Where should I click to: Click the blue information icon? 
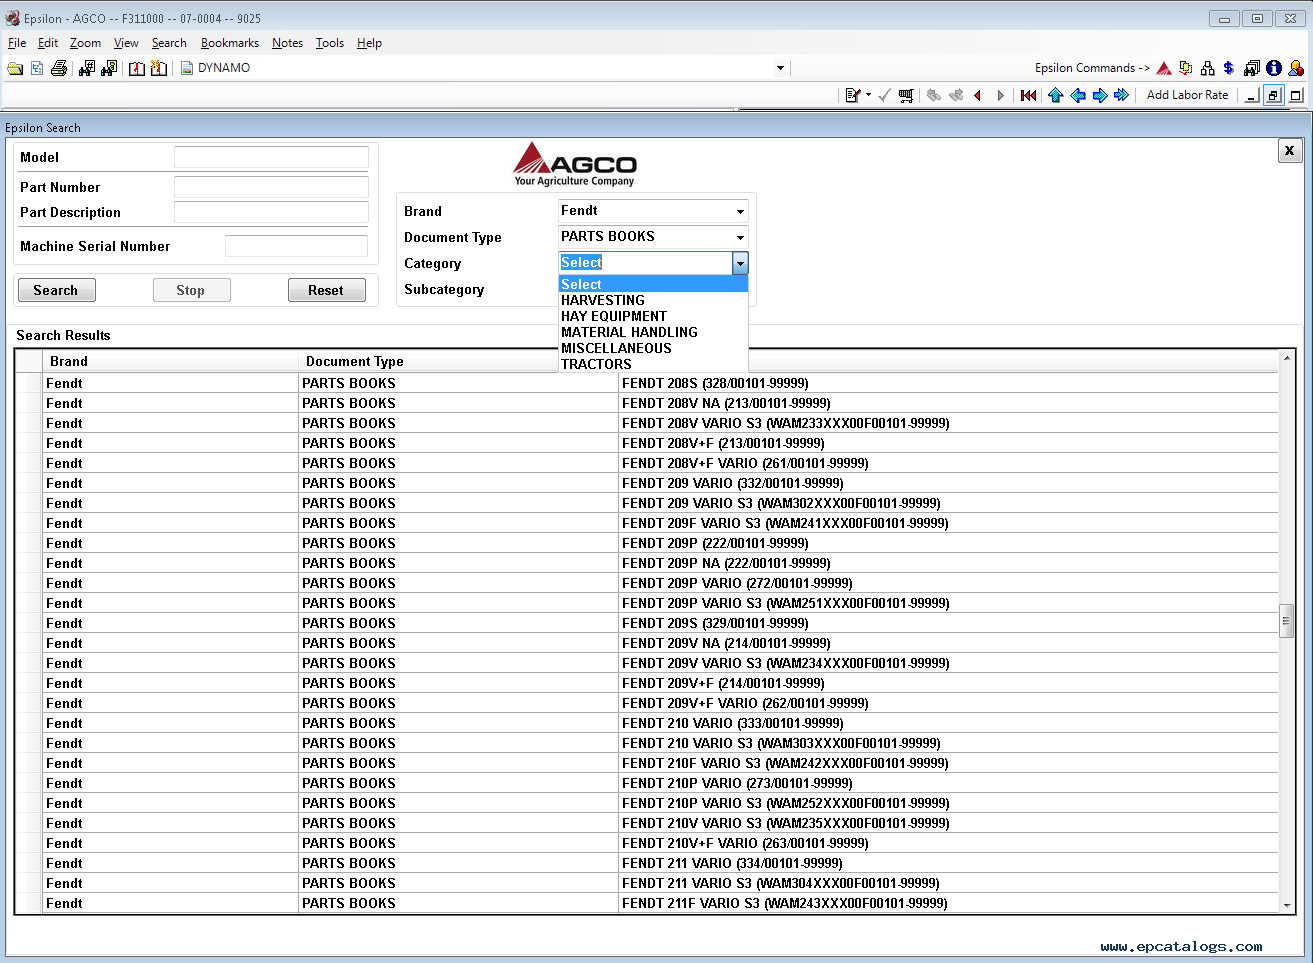1274,68
